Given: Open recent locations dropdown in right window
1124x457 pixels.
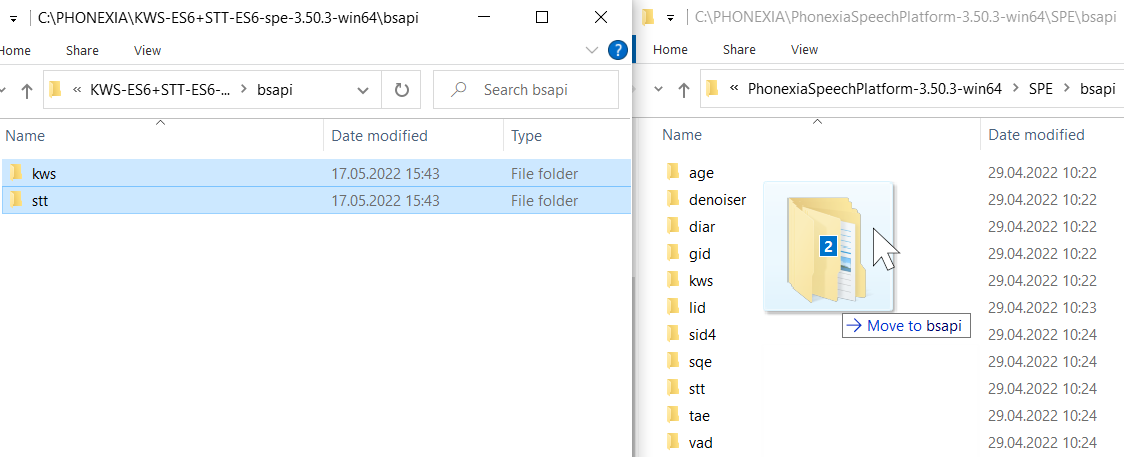Looking at the screenshot, I should pos(658,90).
